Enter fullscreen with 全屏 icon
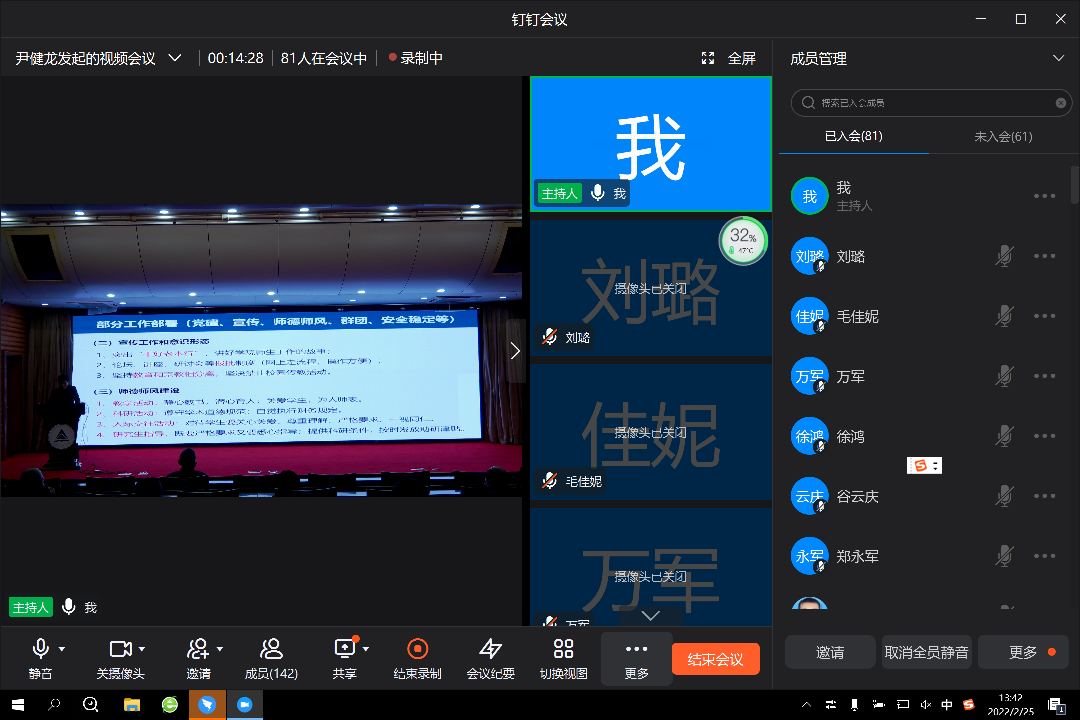Image resolution: width=1080 pixels, height=720 pixels. point(709,58)
